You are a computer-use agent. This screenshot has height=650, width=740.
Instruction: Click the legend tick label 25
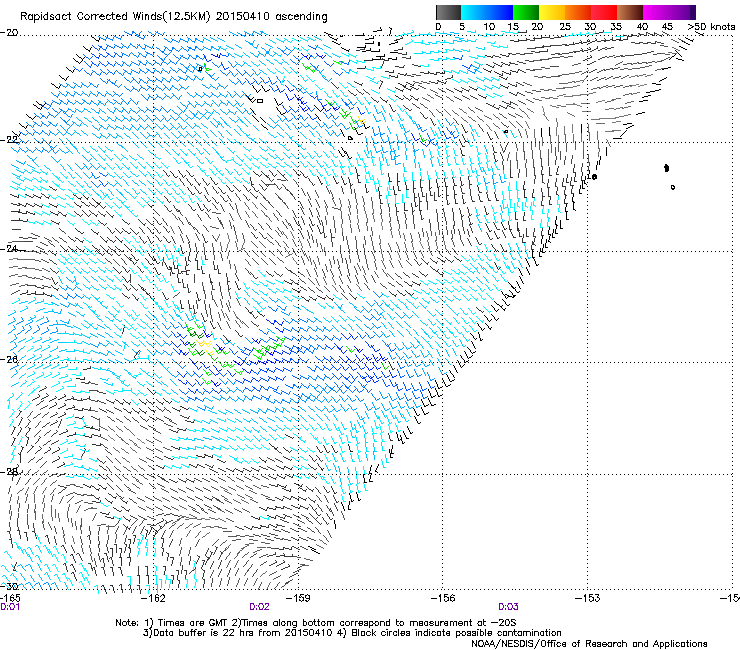pyautogui.click(x=564, y=27)
